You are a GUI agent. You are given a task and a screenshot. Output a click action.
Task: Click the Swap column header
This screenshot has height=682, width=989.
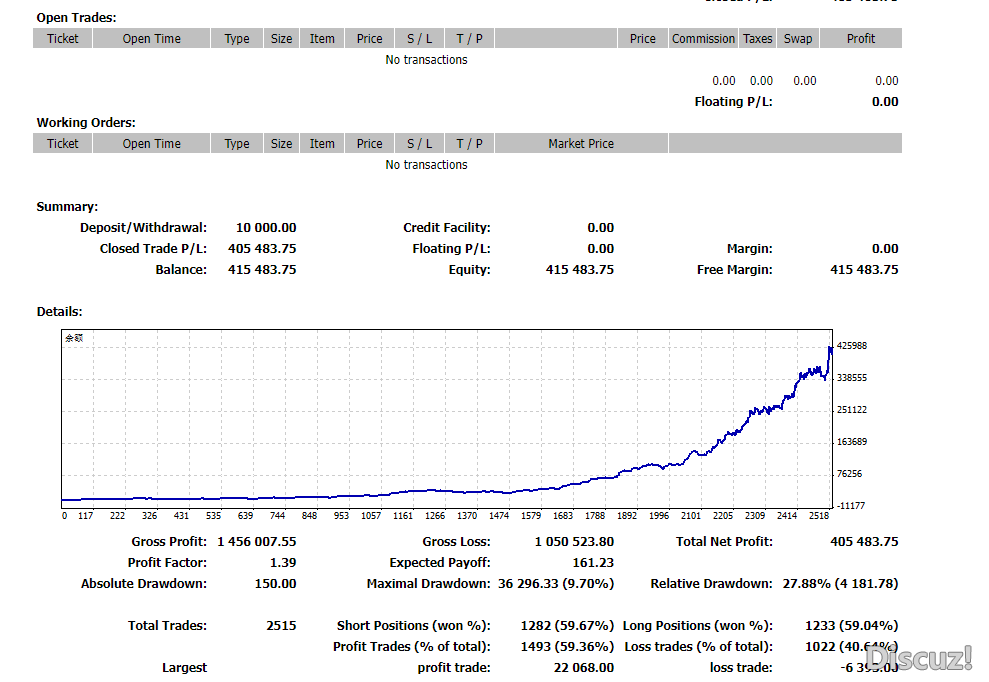click(x=798, y=38)
